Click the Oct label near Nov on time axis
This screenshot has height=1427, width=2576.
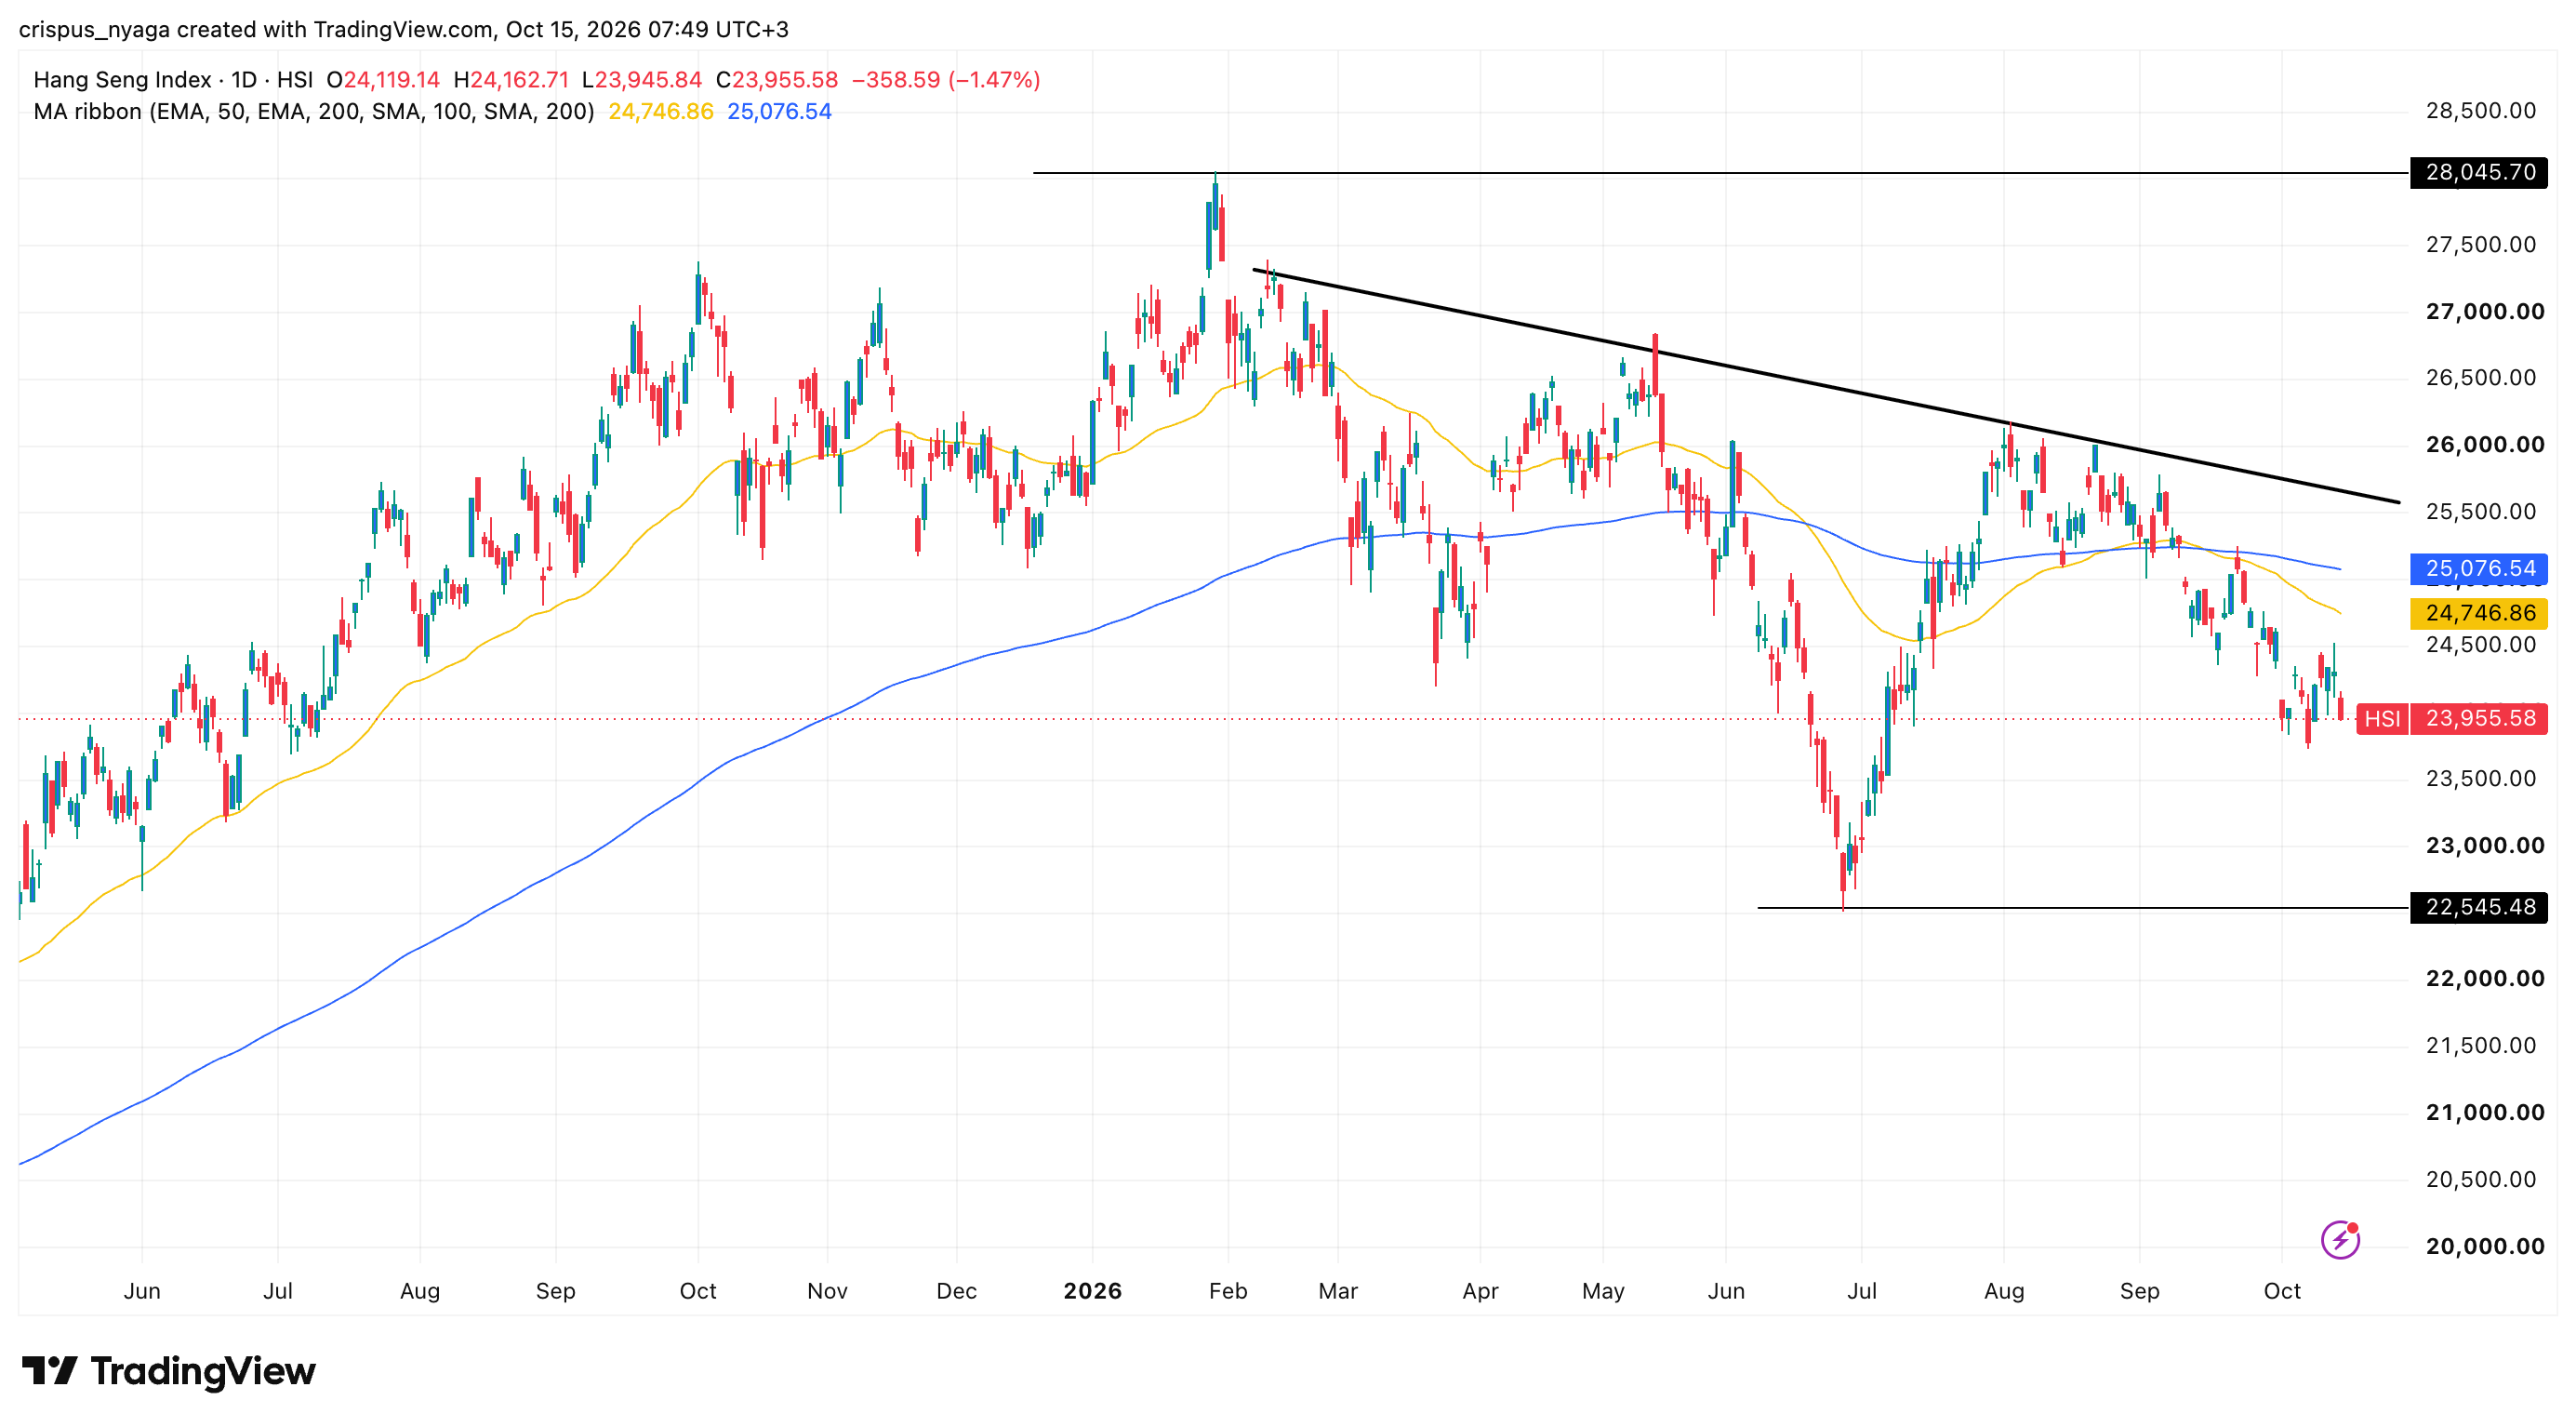(698, 1291)
